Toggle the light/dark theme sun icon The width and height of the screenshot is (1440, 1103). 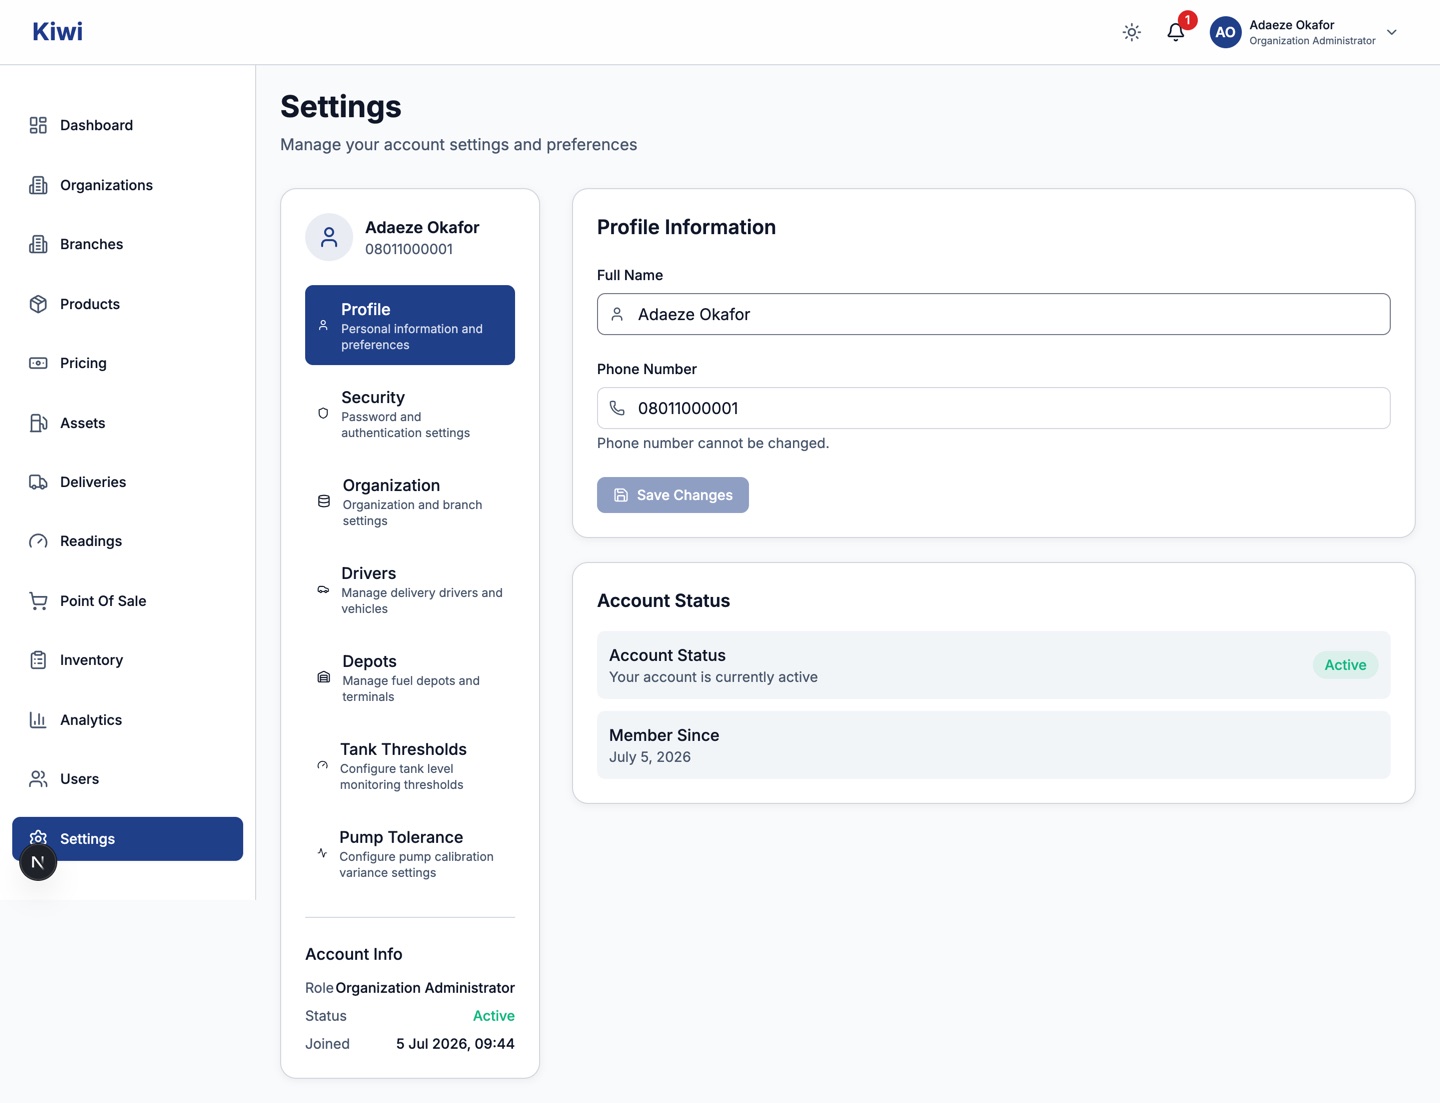tap(1132, 32)
